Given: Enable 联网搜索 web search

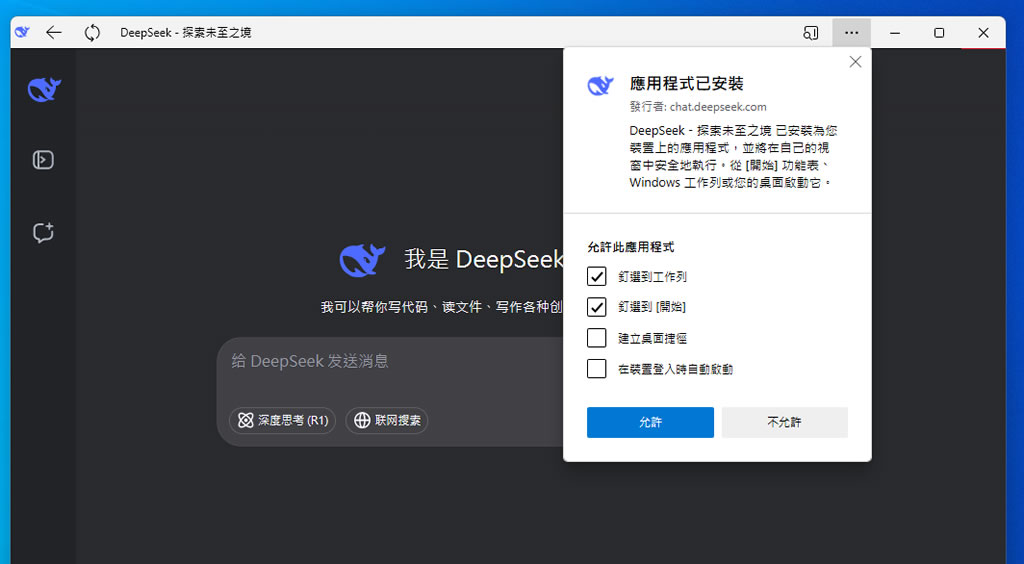Looking at the screenshot, I should coord(387,420).
